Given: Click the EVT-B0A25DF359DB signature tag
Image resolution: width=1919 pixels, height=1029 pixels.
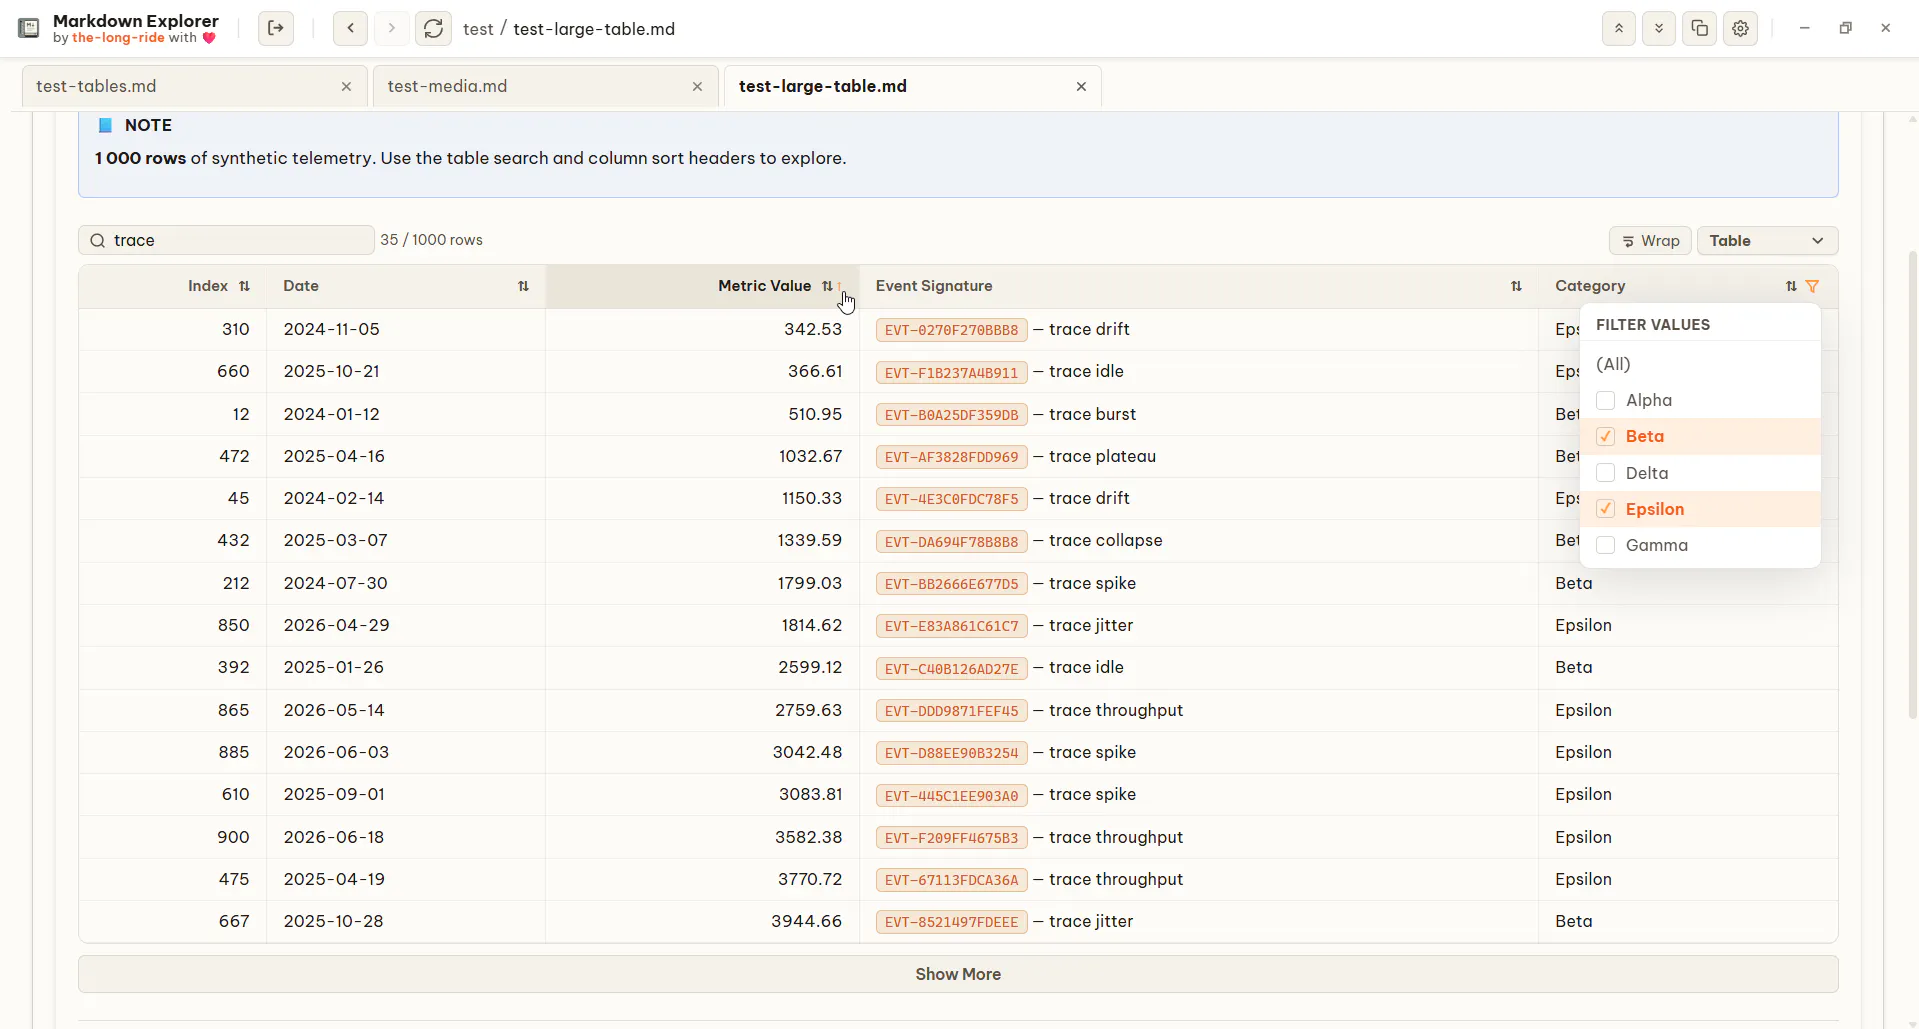Looking at the screenshot, I should click(951, 415).
